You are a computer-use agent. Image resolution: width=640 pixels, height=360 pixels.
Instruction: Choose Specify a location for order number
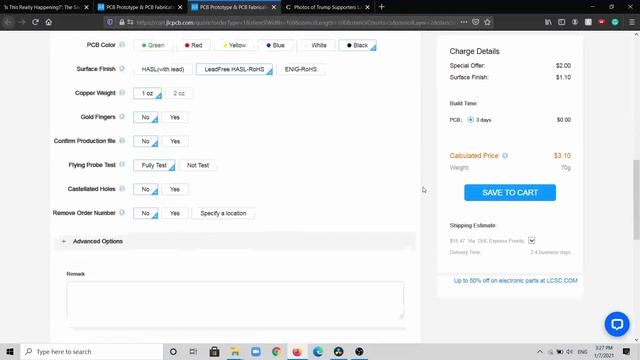(x=223, y=213)
